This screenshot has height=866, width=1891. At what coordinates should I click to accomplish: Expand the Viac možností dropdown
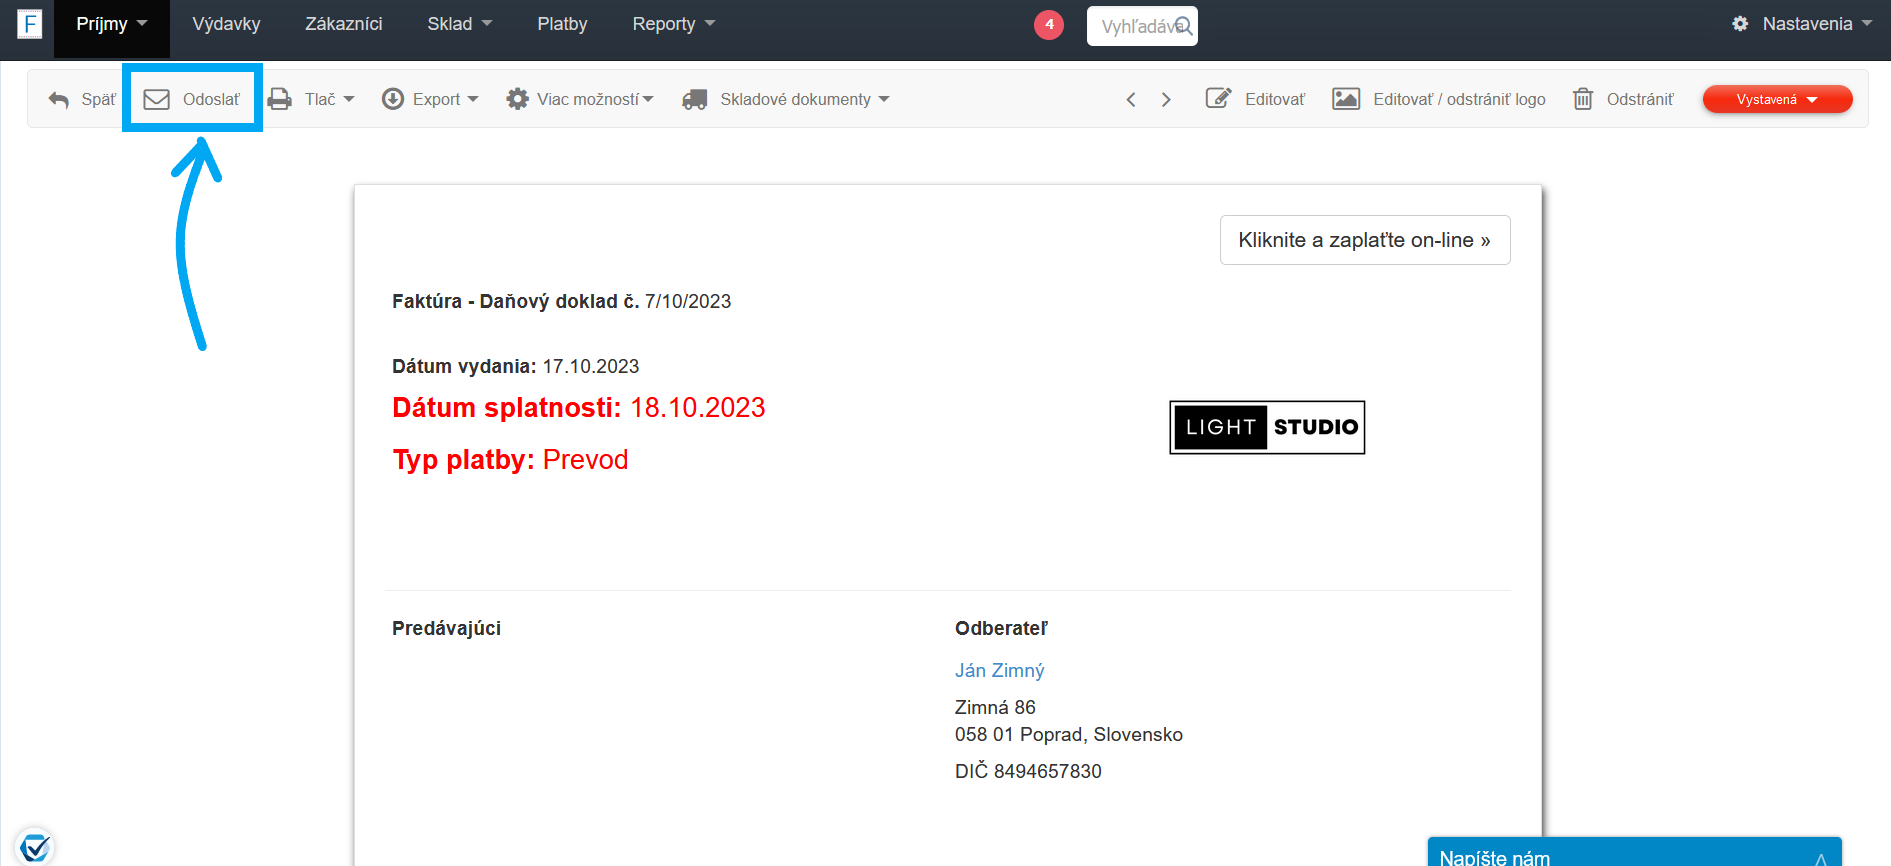pos(648,99)
